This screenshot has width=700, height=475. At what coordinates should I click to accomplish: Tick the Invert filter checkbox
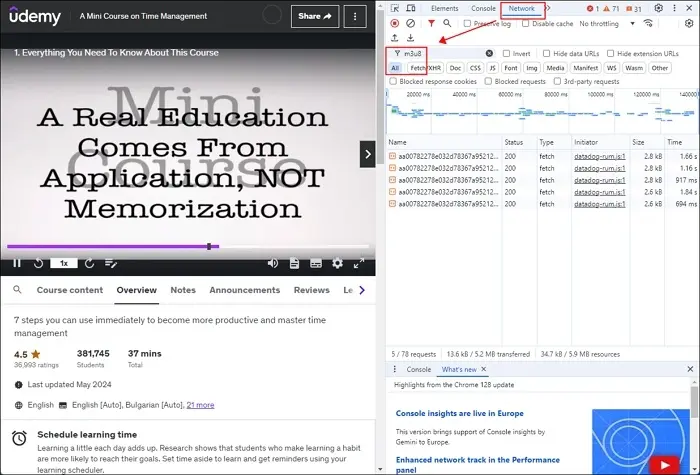507,53
